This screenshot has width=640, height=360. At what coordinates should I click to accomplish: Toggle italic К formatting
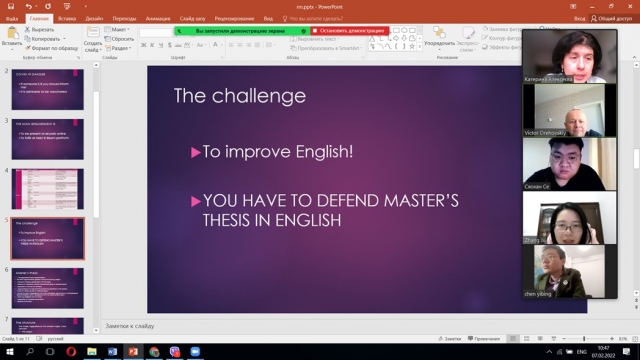[152, 45]
